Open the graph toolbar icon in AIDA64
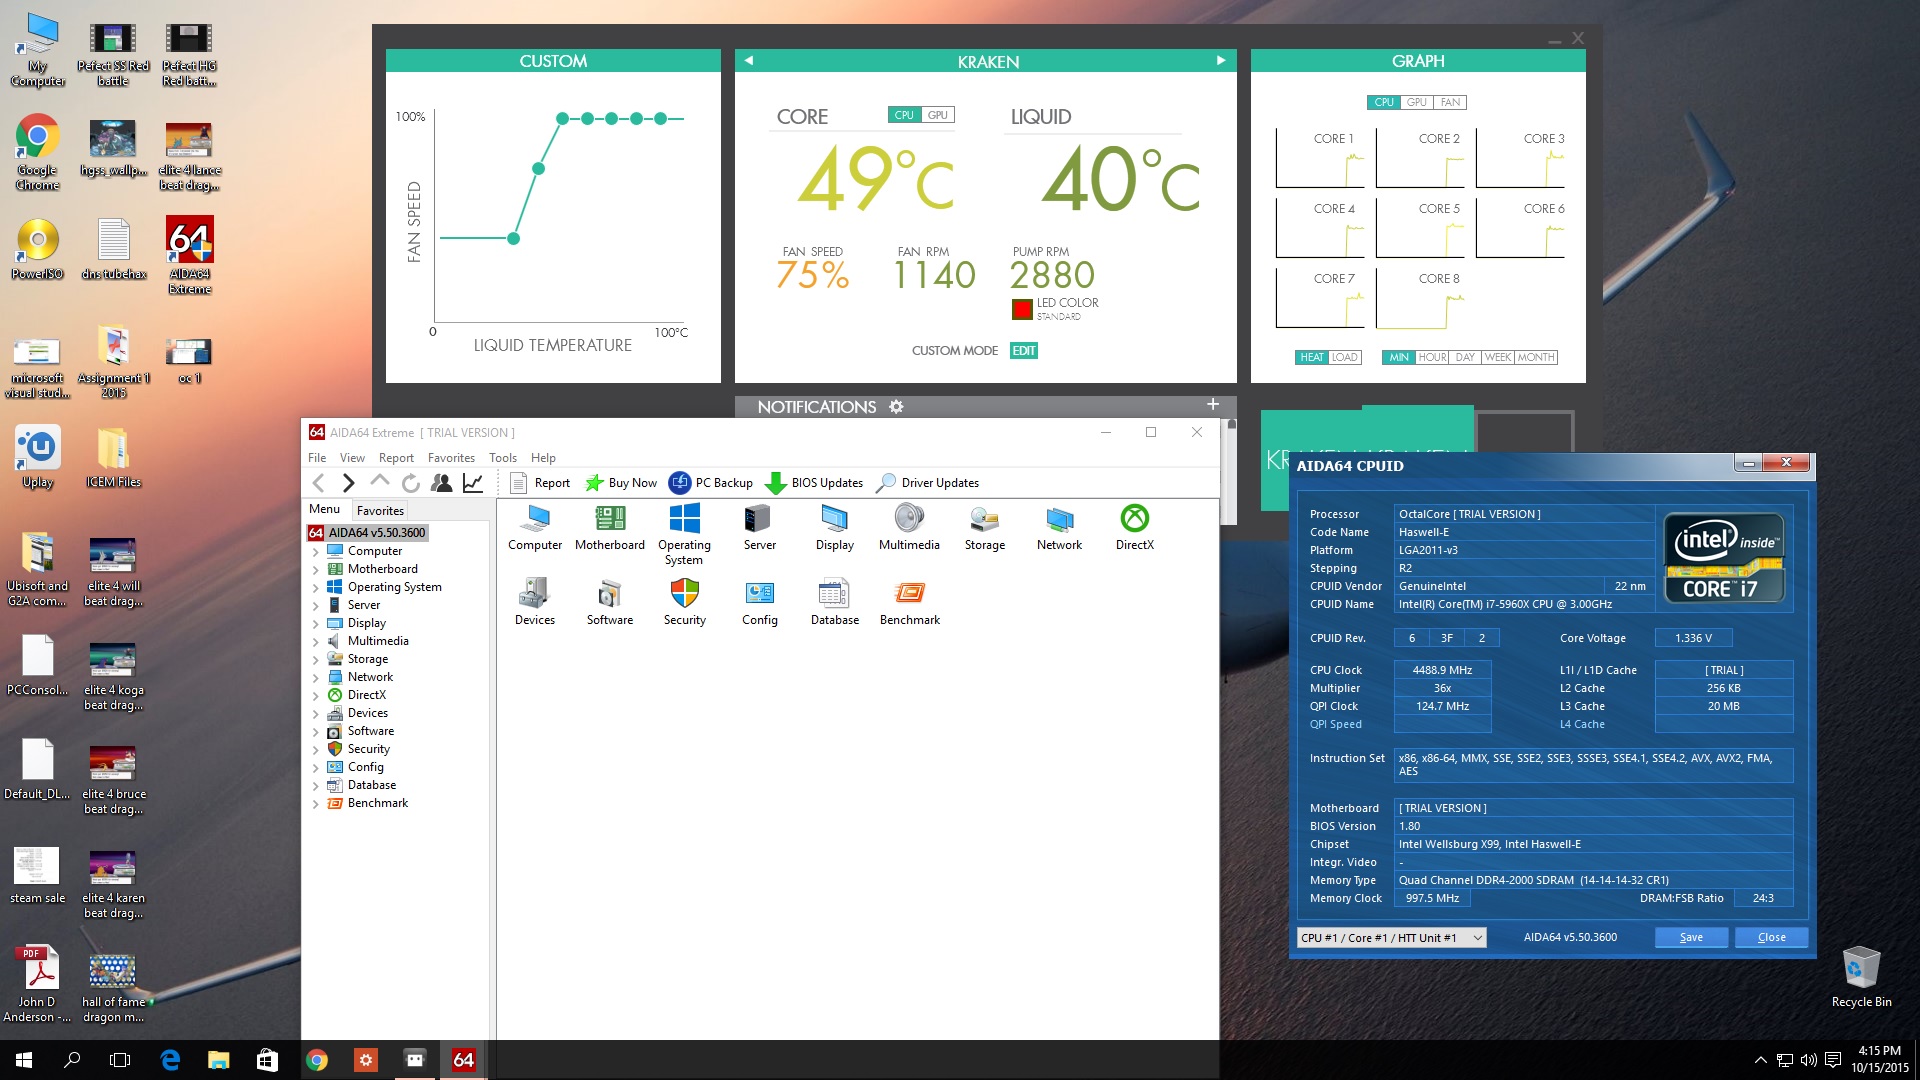This screenshot has height=1080, width=1920. point(473,483)
